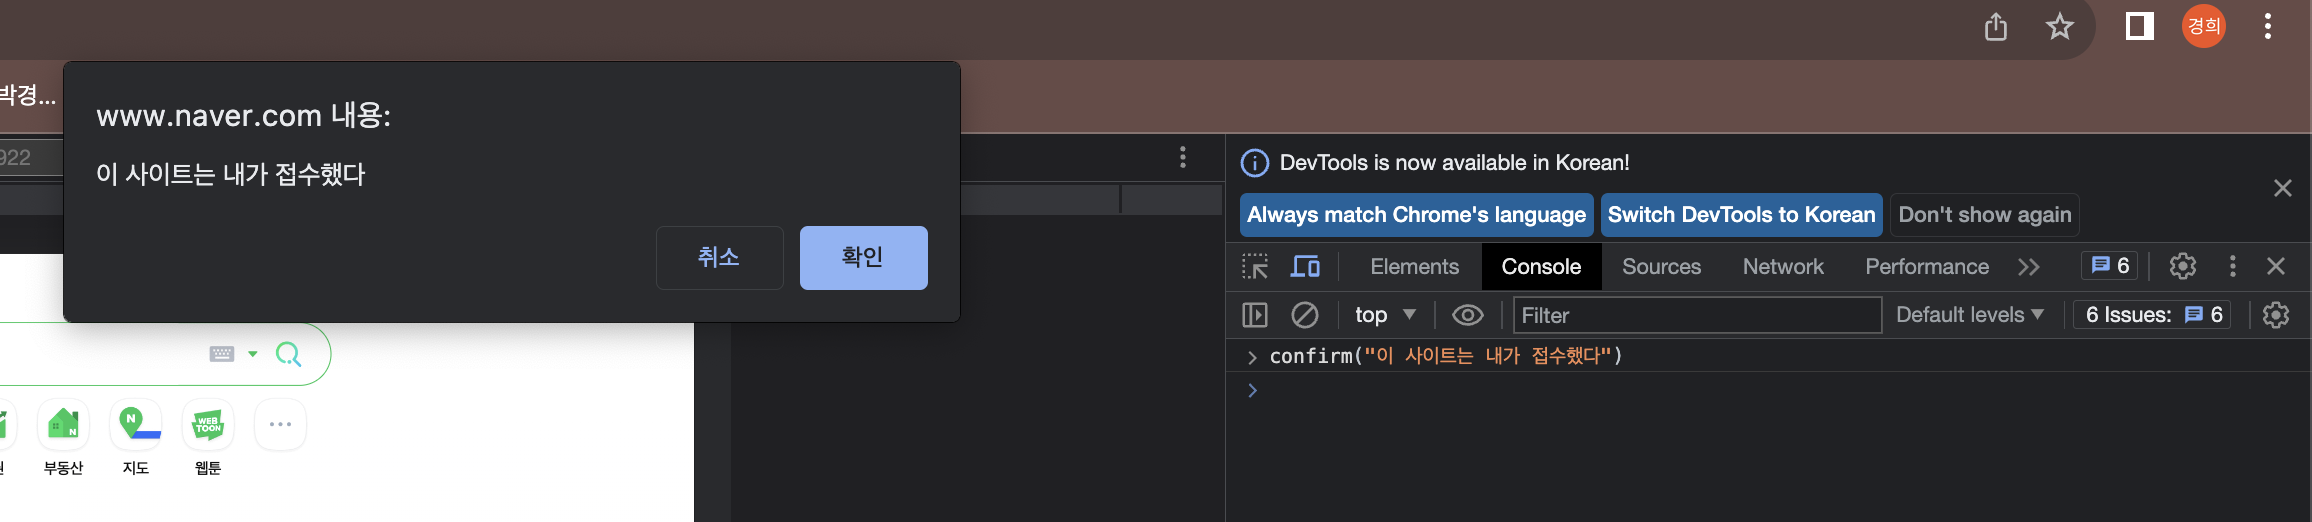The width and height of the screenshot is (2312, 522).
Task: Open Naver 부동산 real estate shortcut
Action: click(63, 438)
